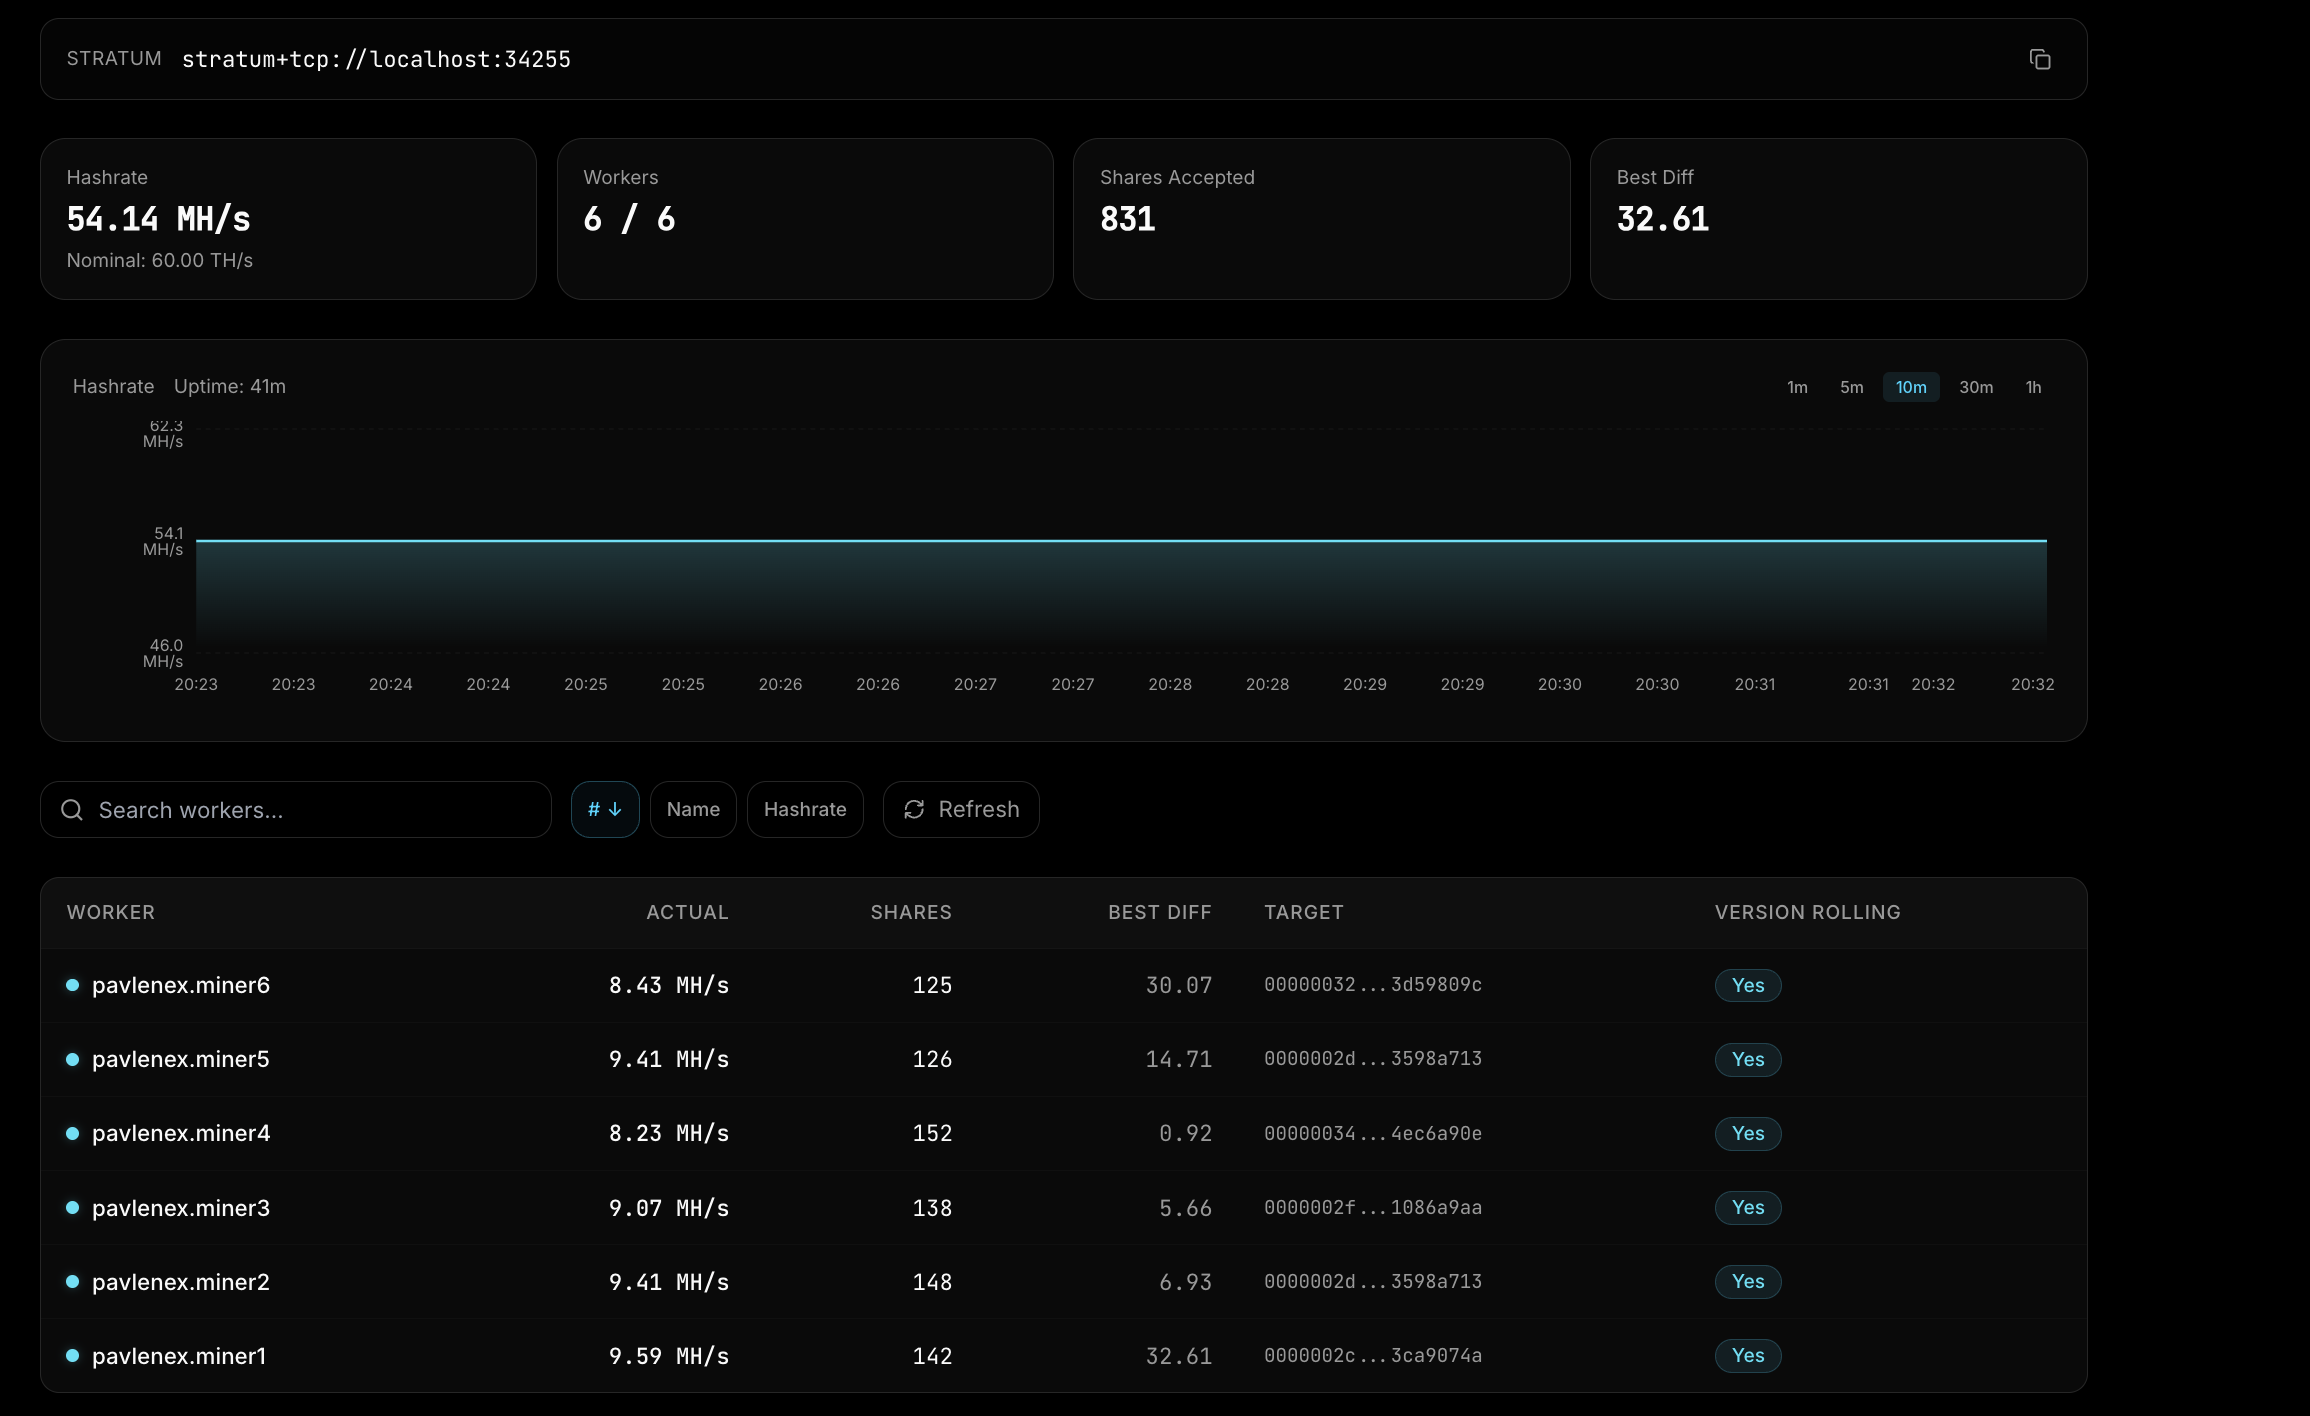Screen dimensions: 2310x1416
Task: Toggle version rolling for pavlenex.miner2
Action: tap(1747, 1282)
